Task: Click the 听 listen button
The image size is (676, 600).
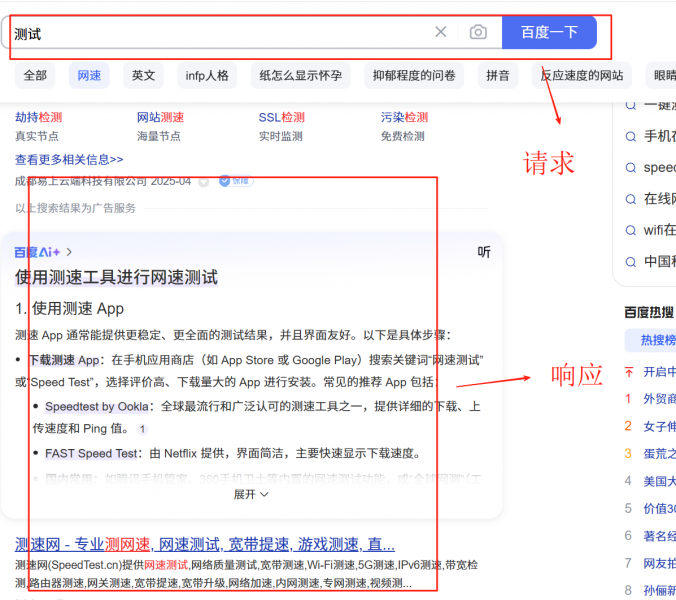Action: 484,252
